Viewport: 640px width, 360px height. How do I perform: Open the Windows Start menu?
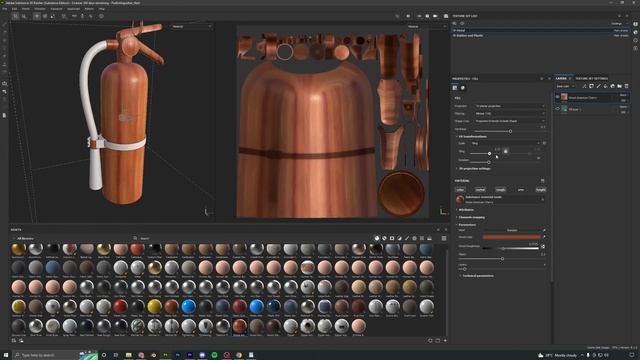pyautogui.click(x=5, y=355)
